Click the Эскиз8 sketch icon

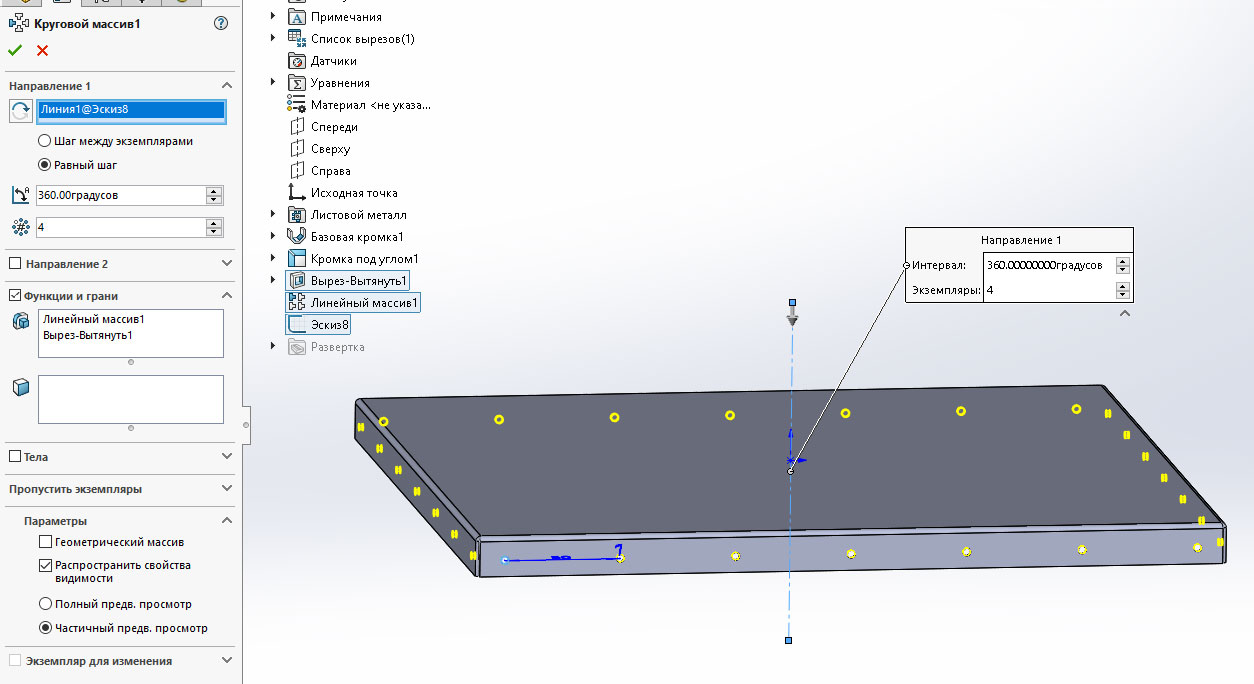click(297, 325)
